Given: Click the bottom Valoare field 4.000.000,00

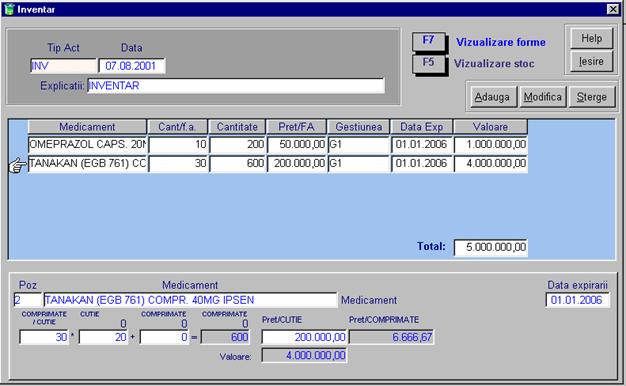Looking at the screenshot, I should (x=304, y=355).
